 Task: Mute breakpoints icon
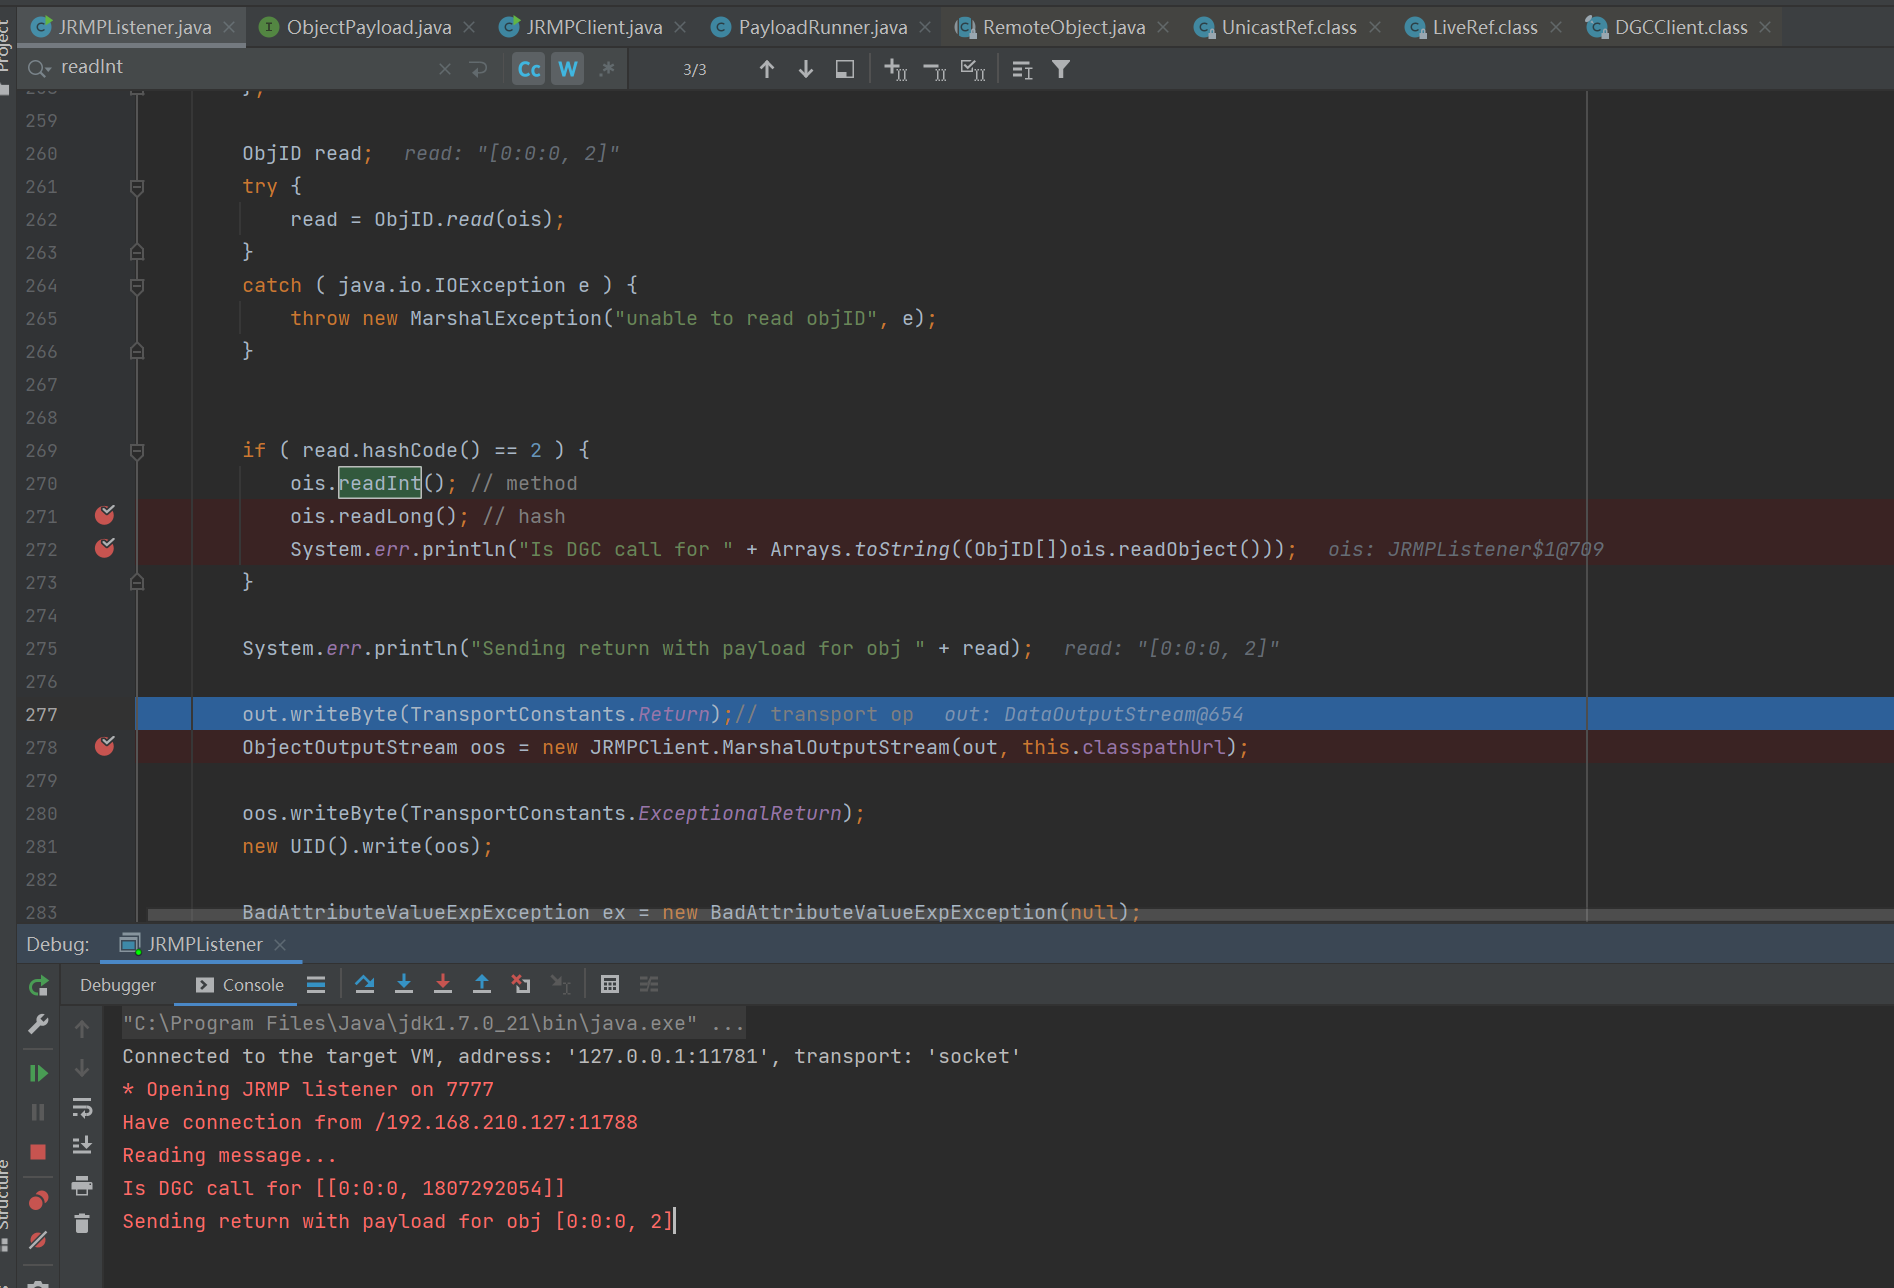pos(38,1240)
